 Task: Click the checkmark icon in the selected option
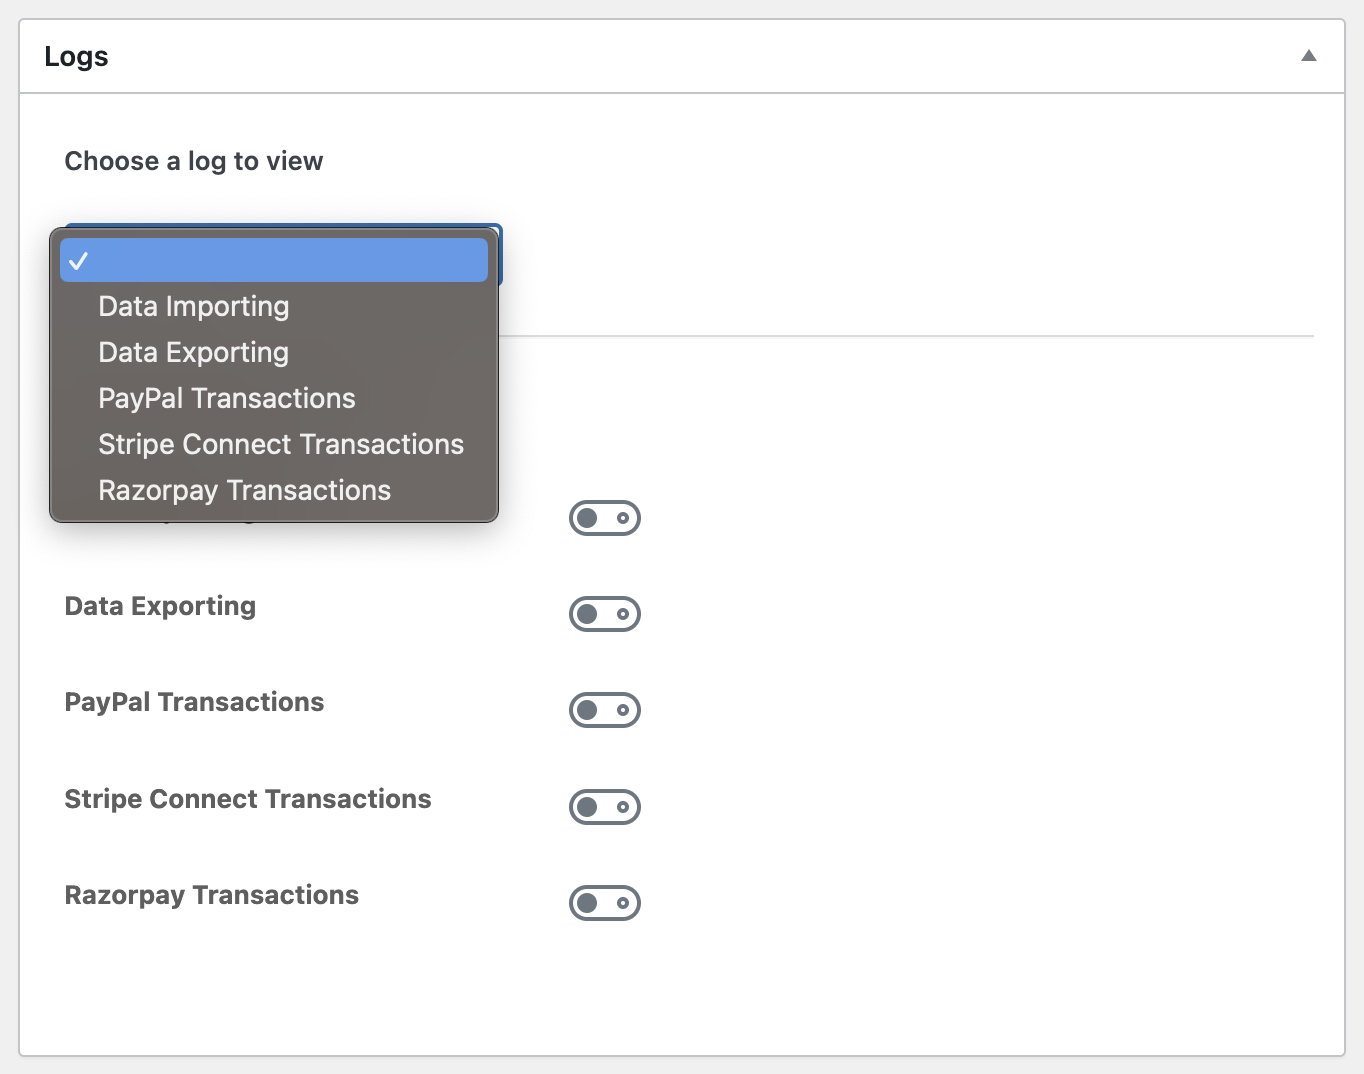pyautogui.click(x=79, y=261)
